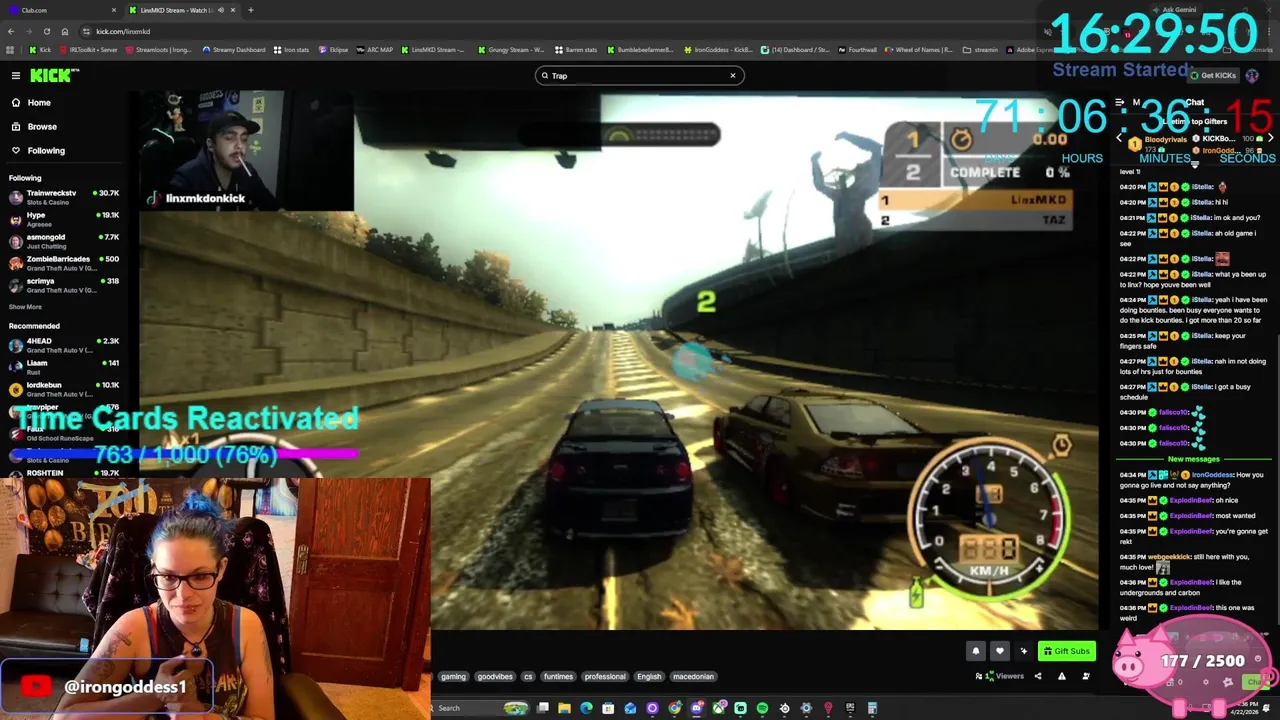Open Home in the sidebar
The image size is (1280, 720).
coord(39,102)
